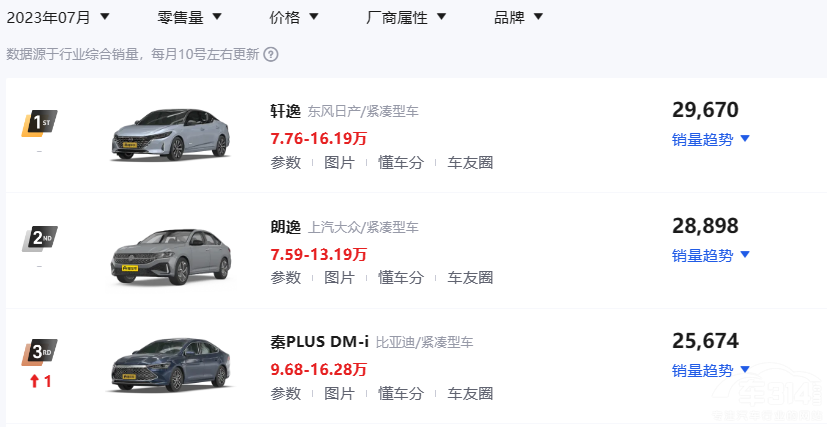827x427 pixels.
Task: Expand the 零售量 filter dropdown
Action: coord(190,17)
